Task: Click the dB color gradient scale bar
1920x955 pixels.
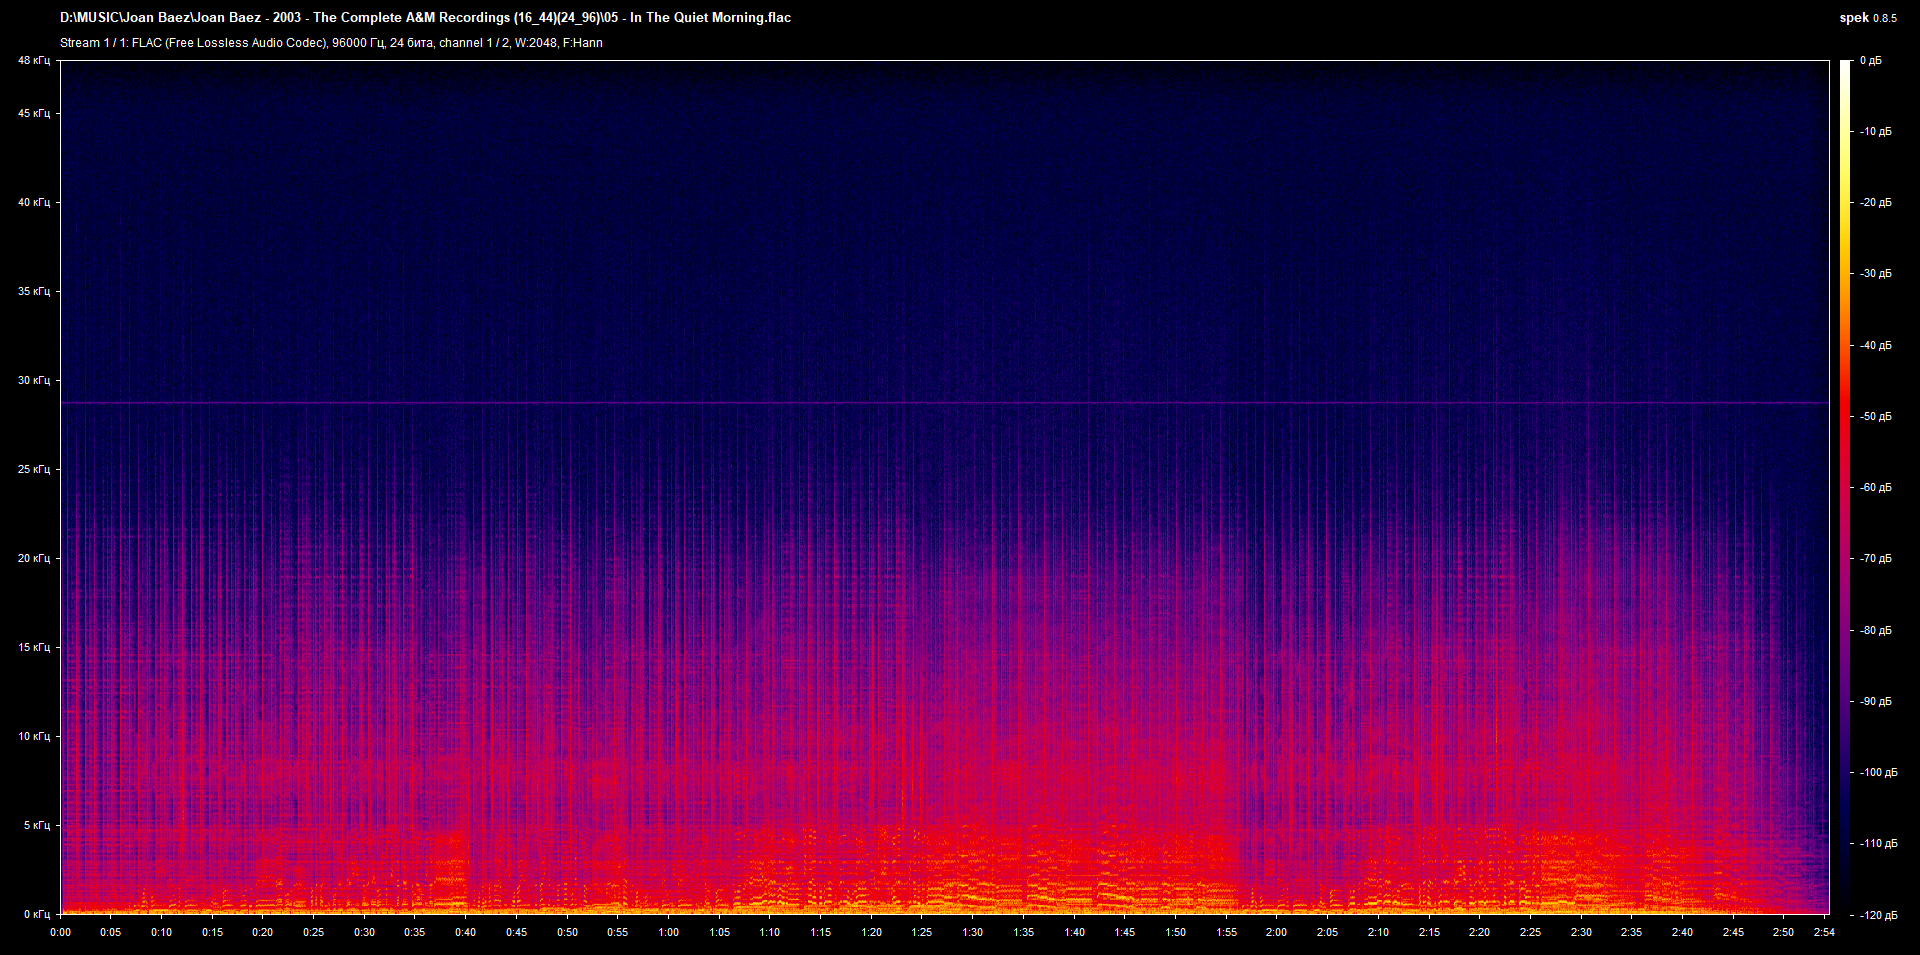Action: (x=1845, y=488)
